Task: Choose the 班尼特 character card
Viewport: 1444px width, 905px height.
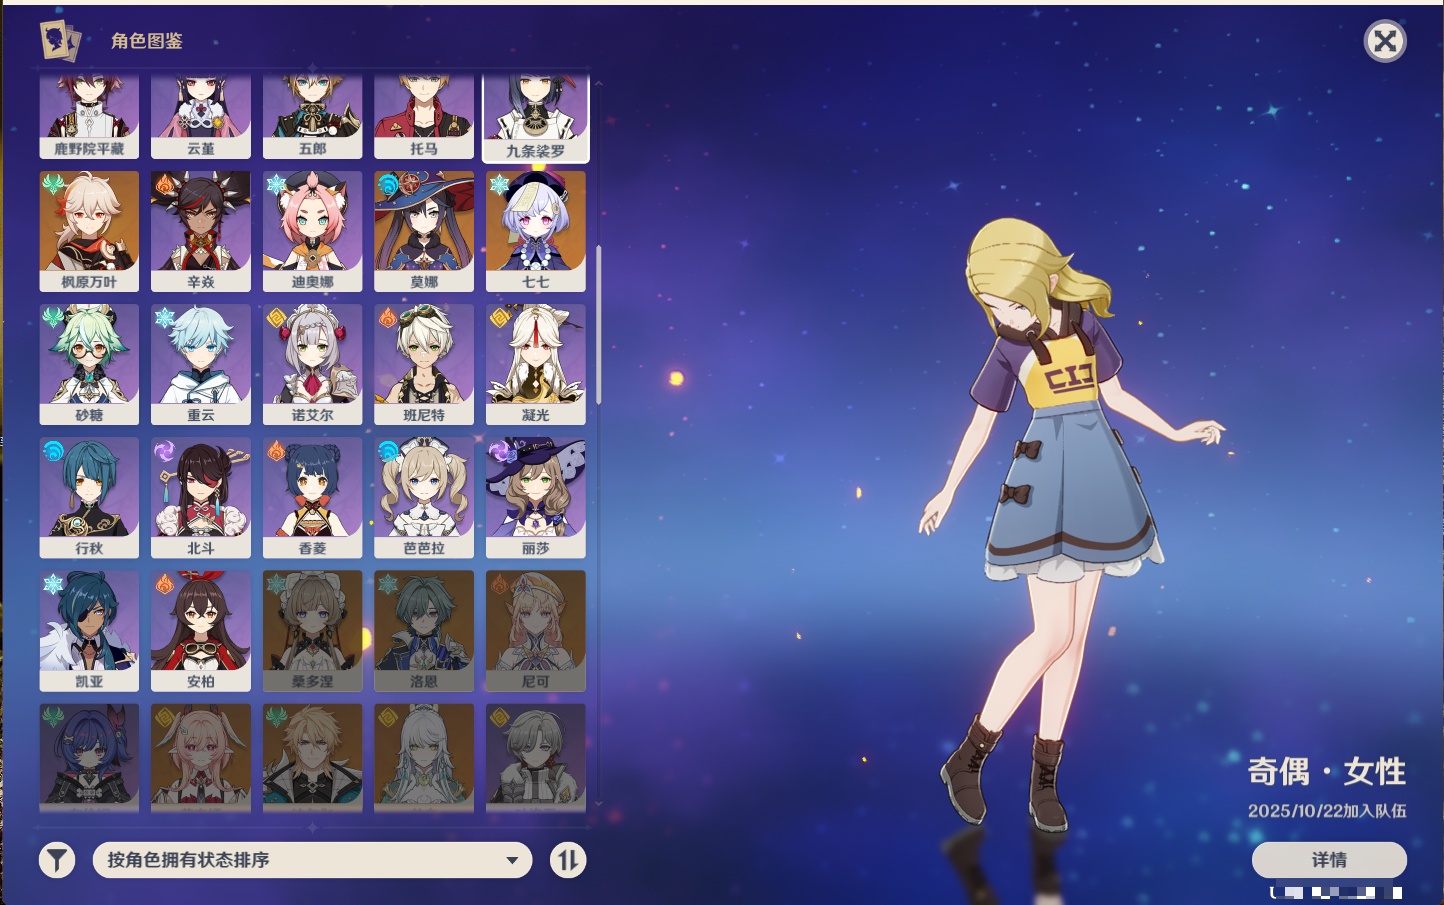Action: tap(424, 365)
